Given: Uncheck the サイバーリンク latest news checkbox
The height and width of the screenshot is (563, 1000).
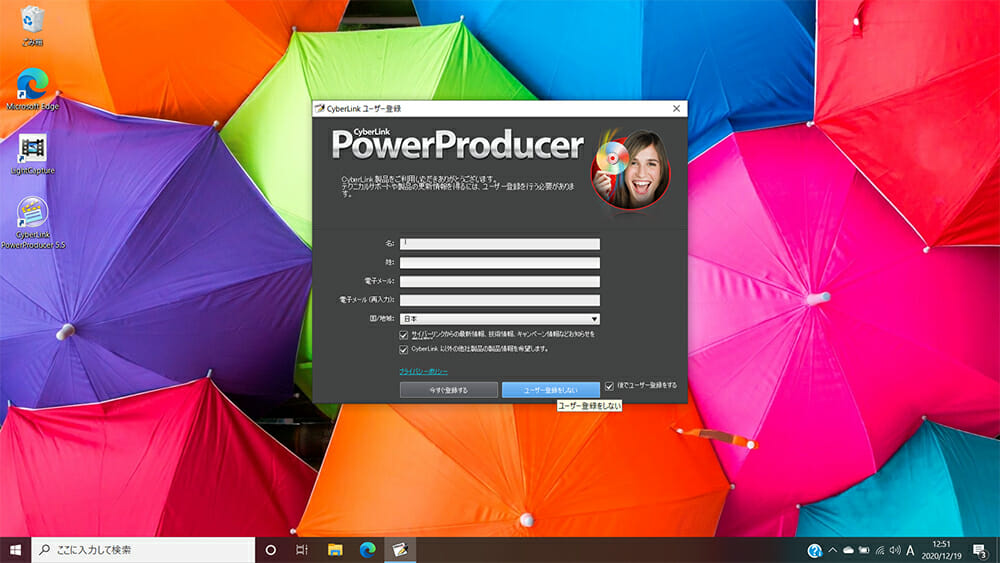Looking at the screenshot, I should pyautogui.click(x=404, y=335).
